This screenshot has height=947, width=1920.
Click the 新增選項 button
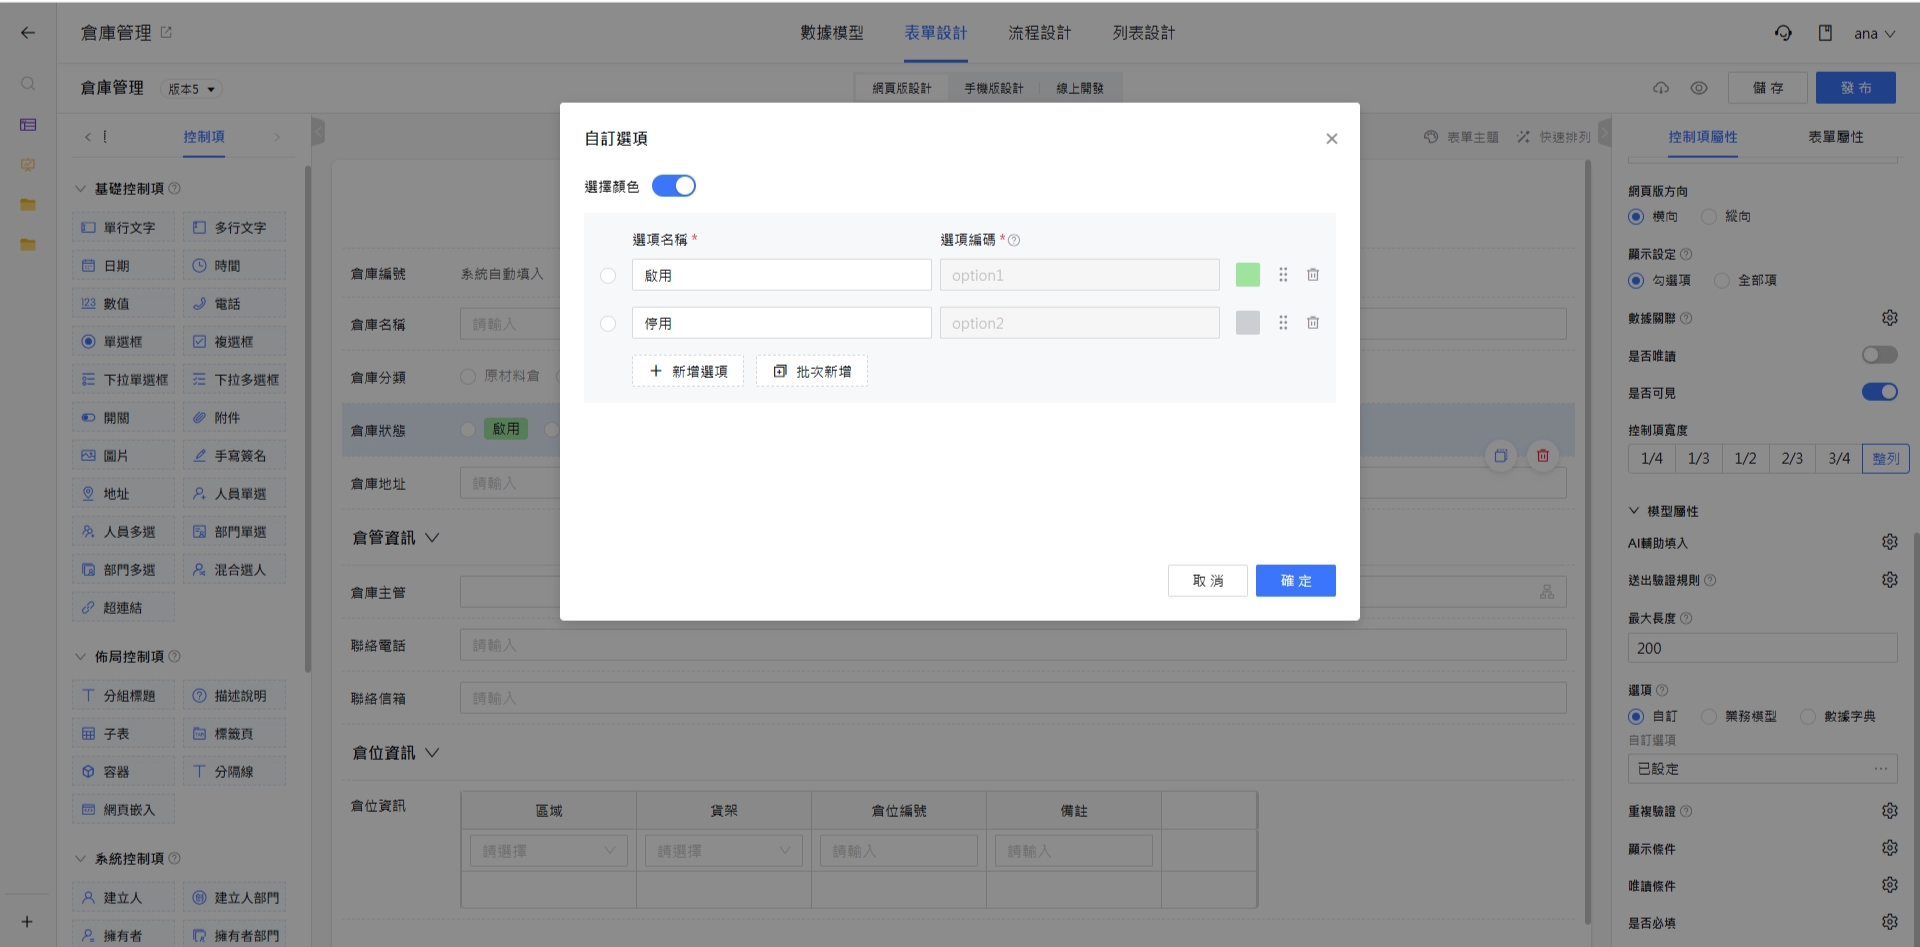click(688, 371)
